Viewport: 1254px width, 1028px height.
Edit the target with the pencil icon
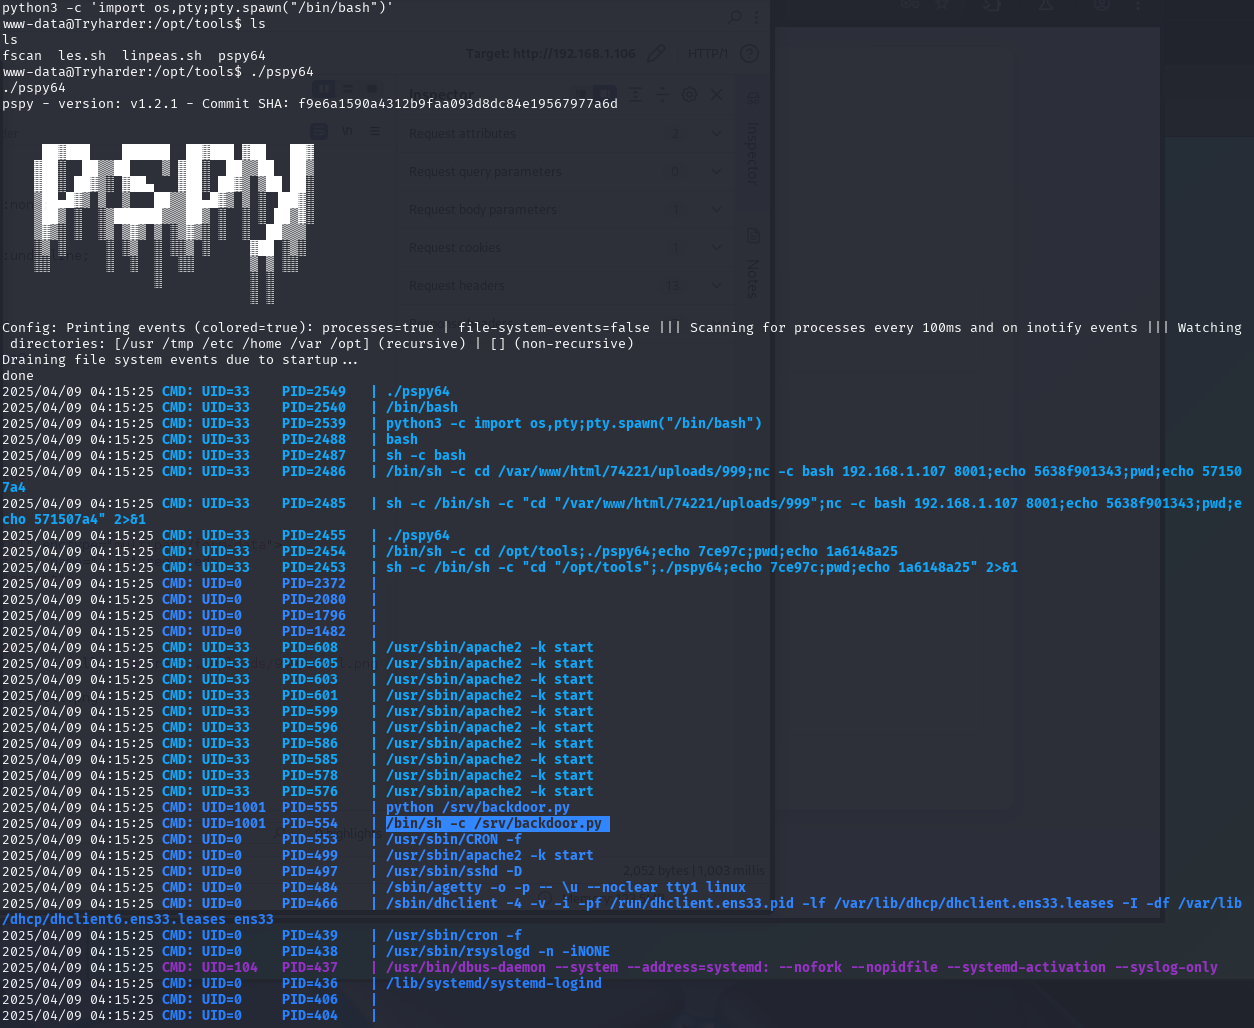tap(656, 53)
